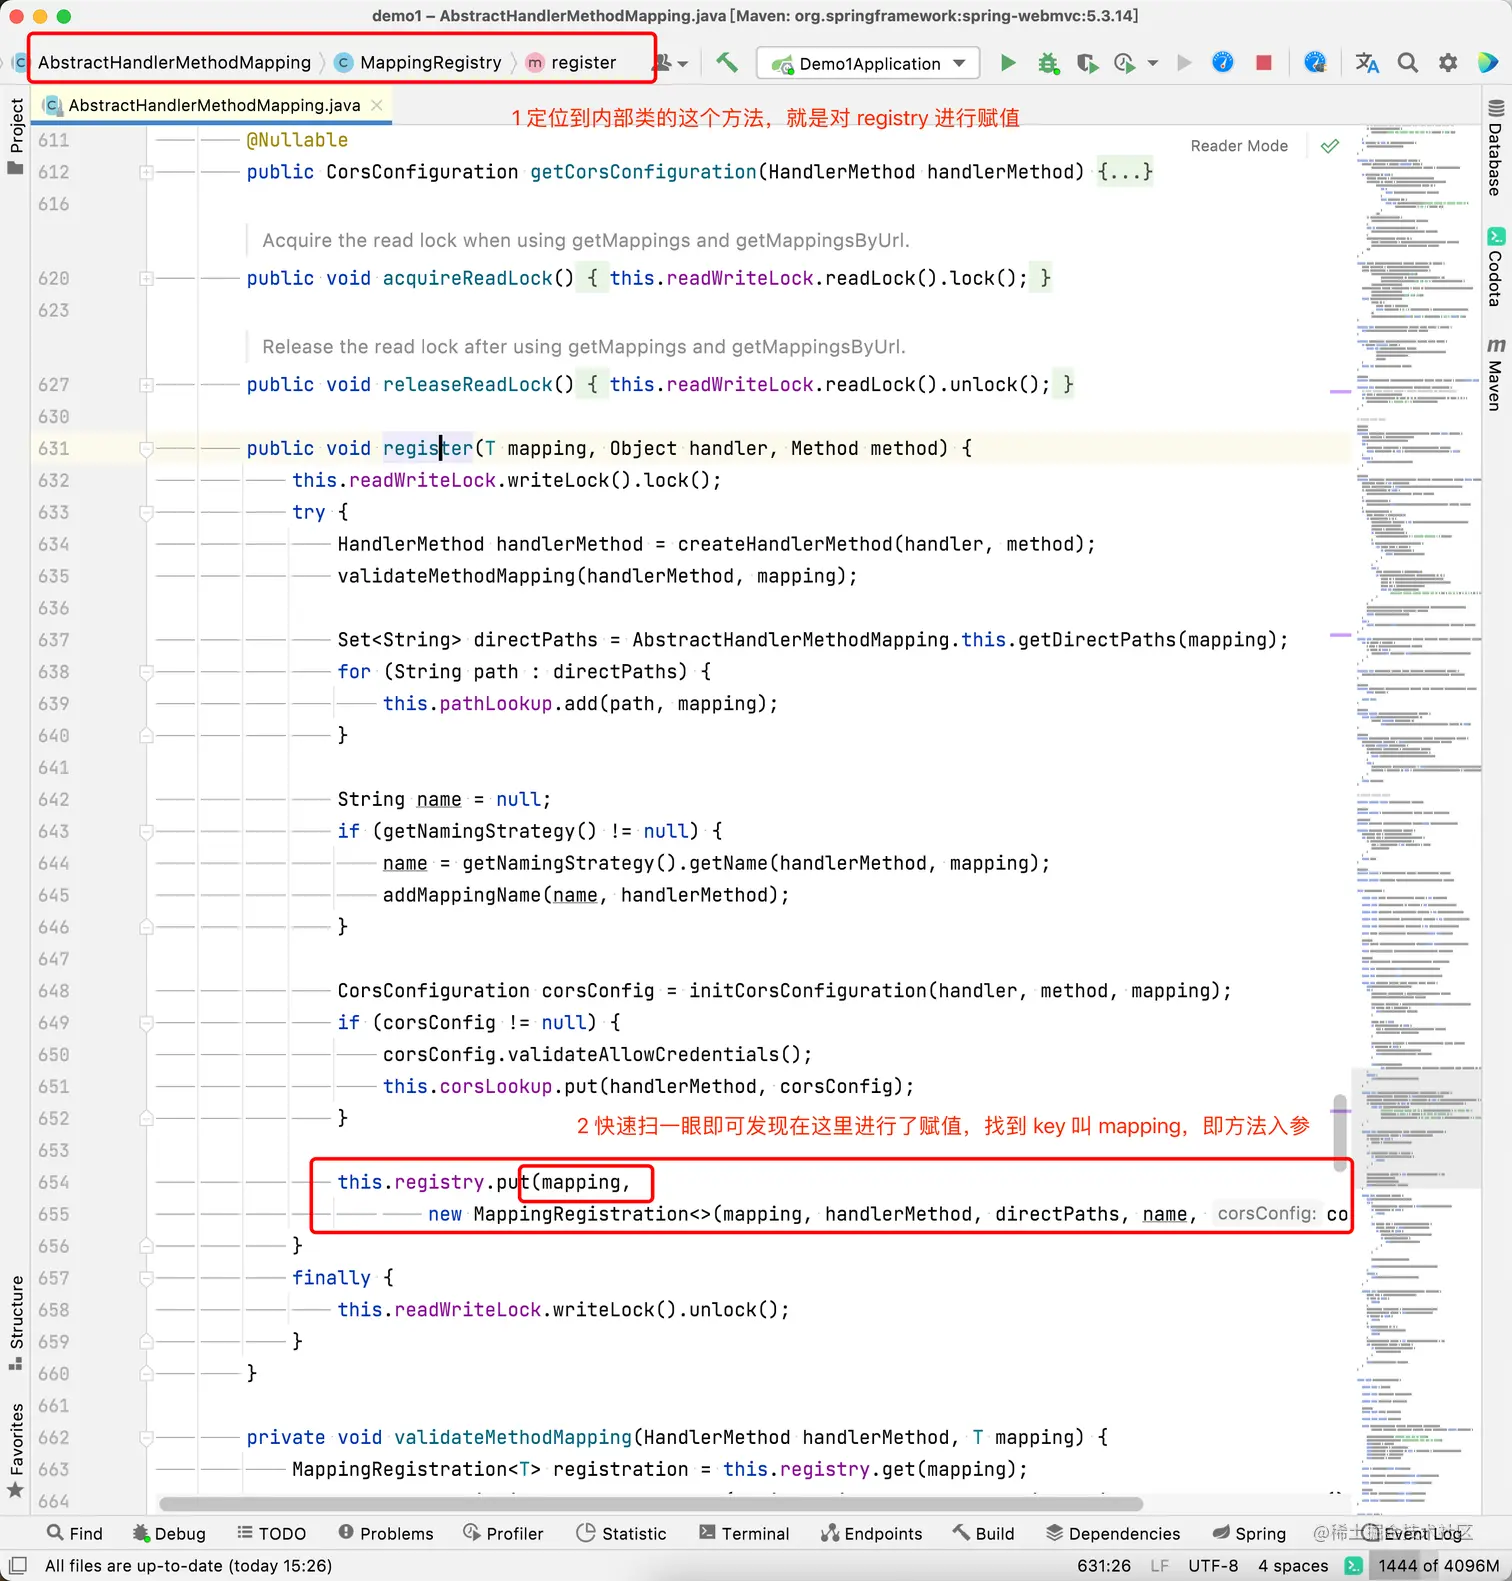Expand folded code {...} placeholder on line 612
This screenshot has height=1581, width=1512.
pyautogui.click(x=1125, y=172)
